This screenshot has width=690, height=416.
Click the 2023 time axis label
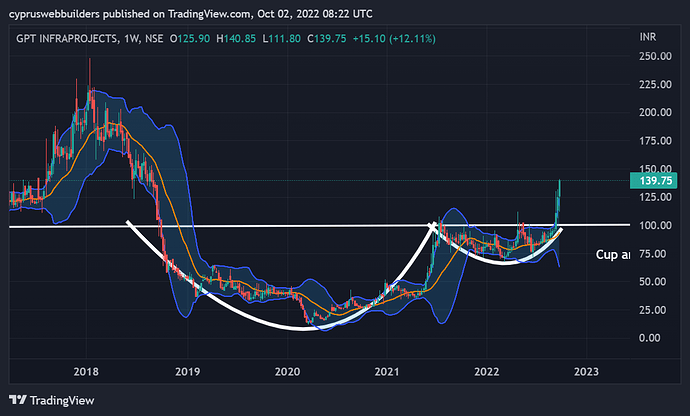point(586,372)
